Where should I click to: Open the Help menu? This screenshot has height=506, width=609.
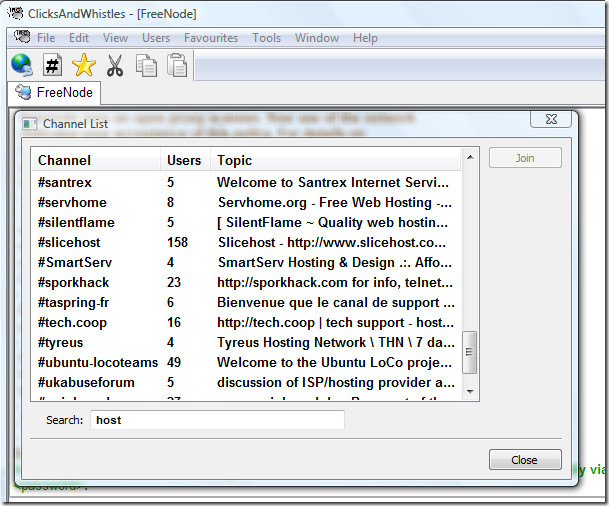tap(365, 38)
